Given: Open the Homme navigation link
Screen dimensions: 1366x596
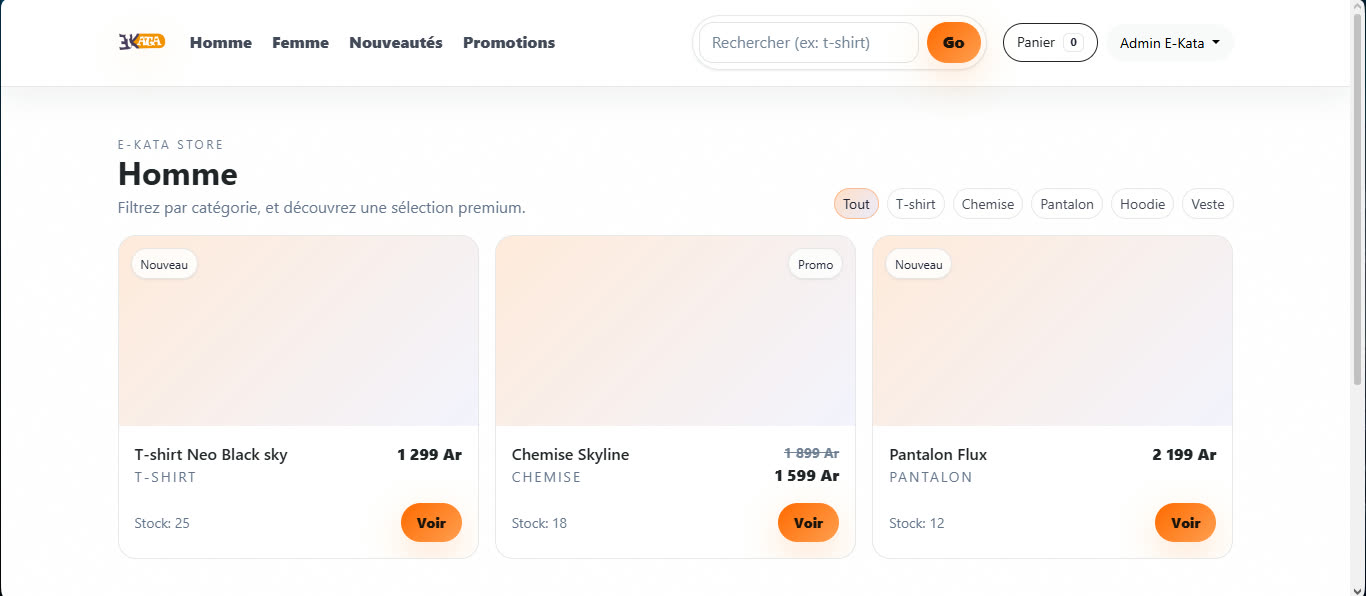Looking at the screenshot, I should [221, 42].
